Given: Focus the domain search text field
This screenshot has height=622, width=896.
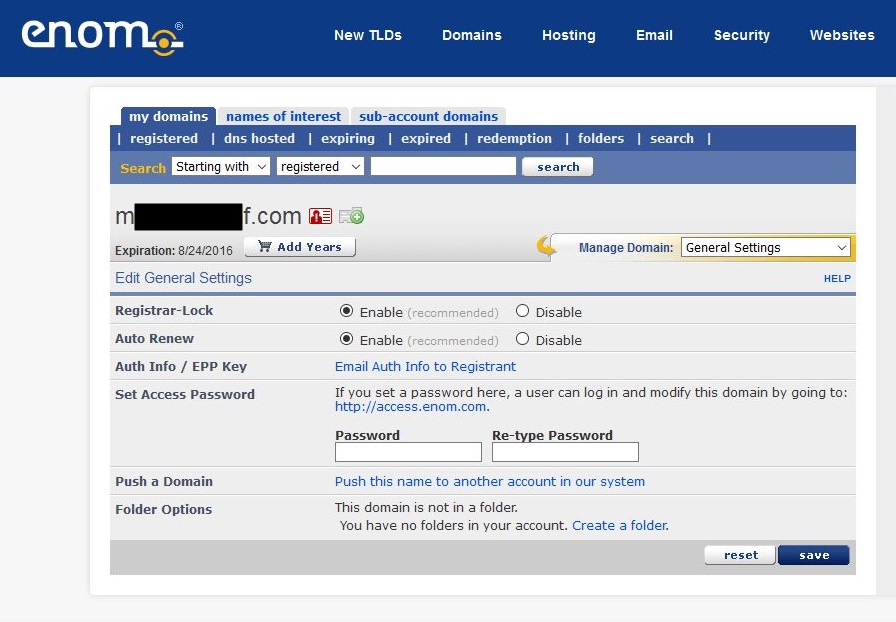Looking at the screenshot, I should (443, 166).
